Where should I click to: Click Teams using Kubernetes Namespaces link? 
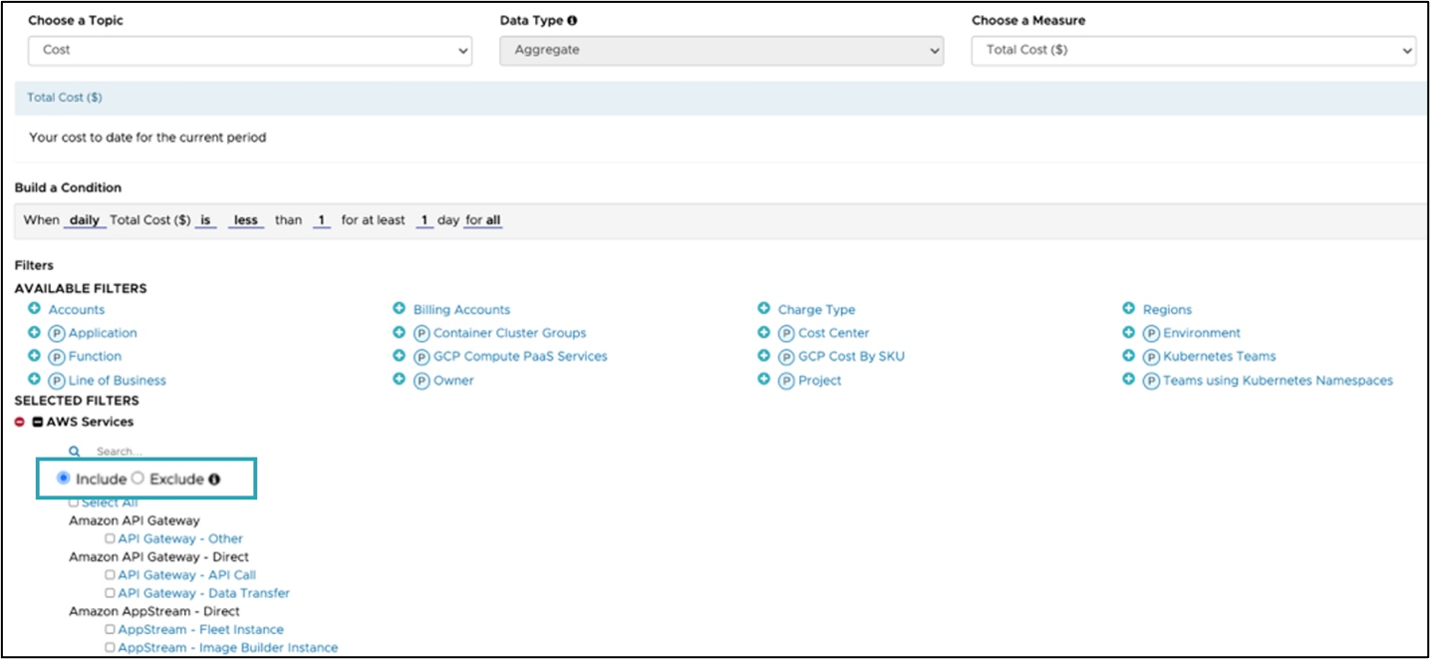[x=1278, y=380]
